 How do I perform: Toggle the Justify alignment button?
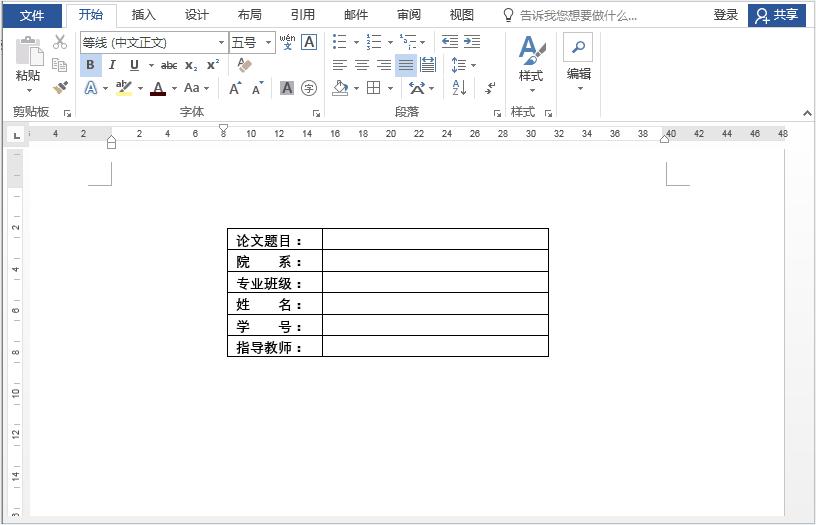[406, 65]
